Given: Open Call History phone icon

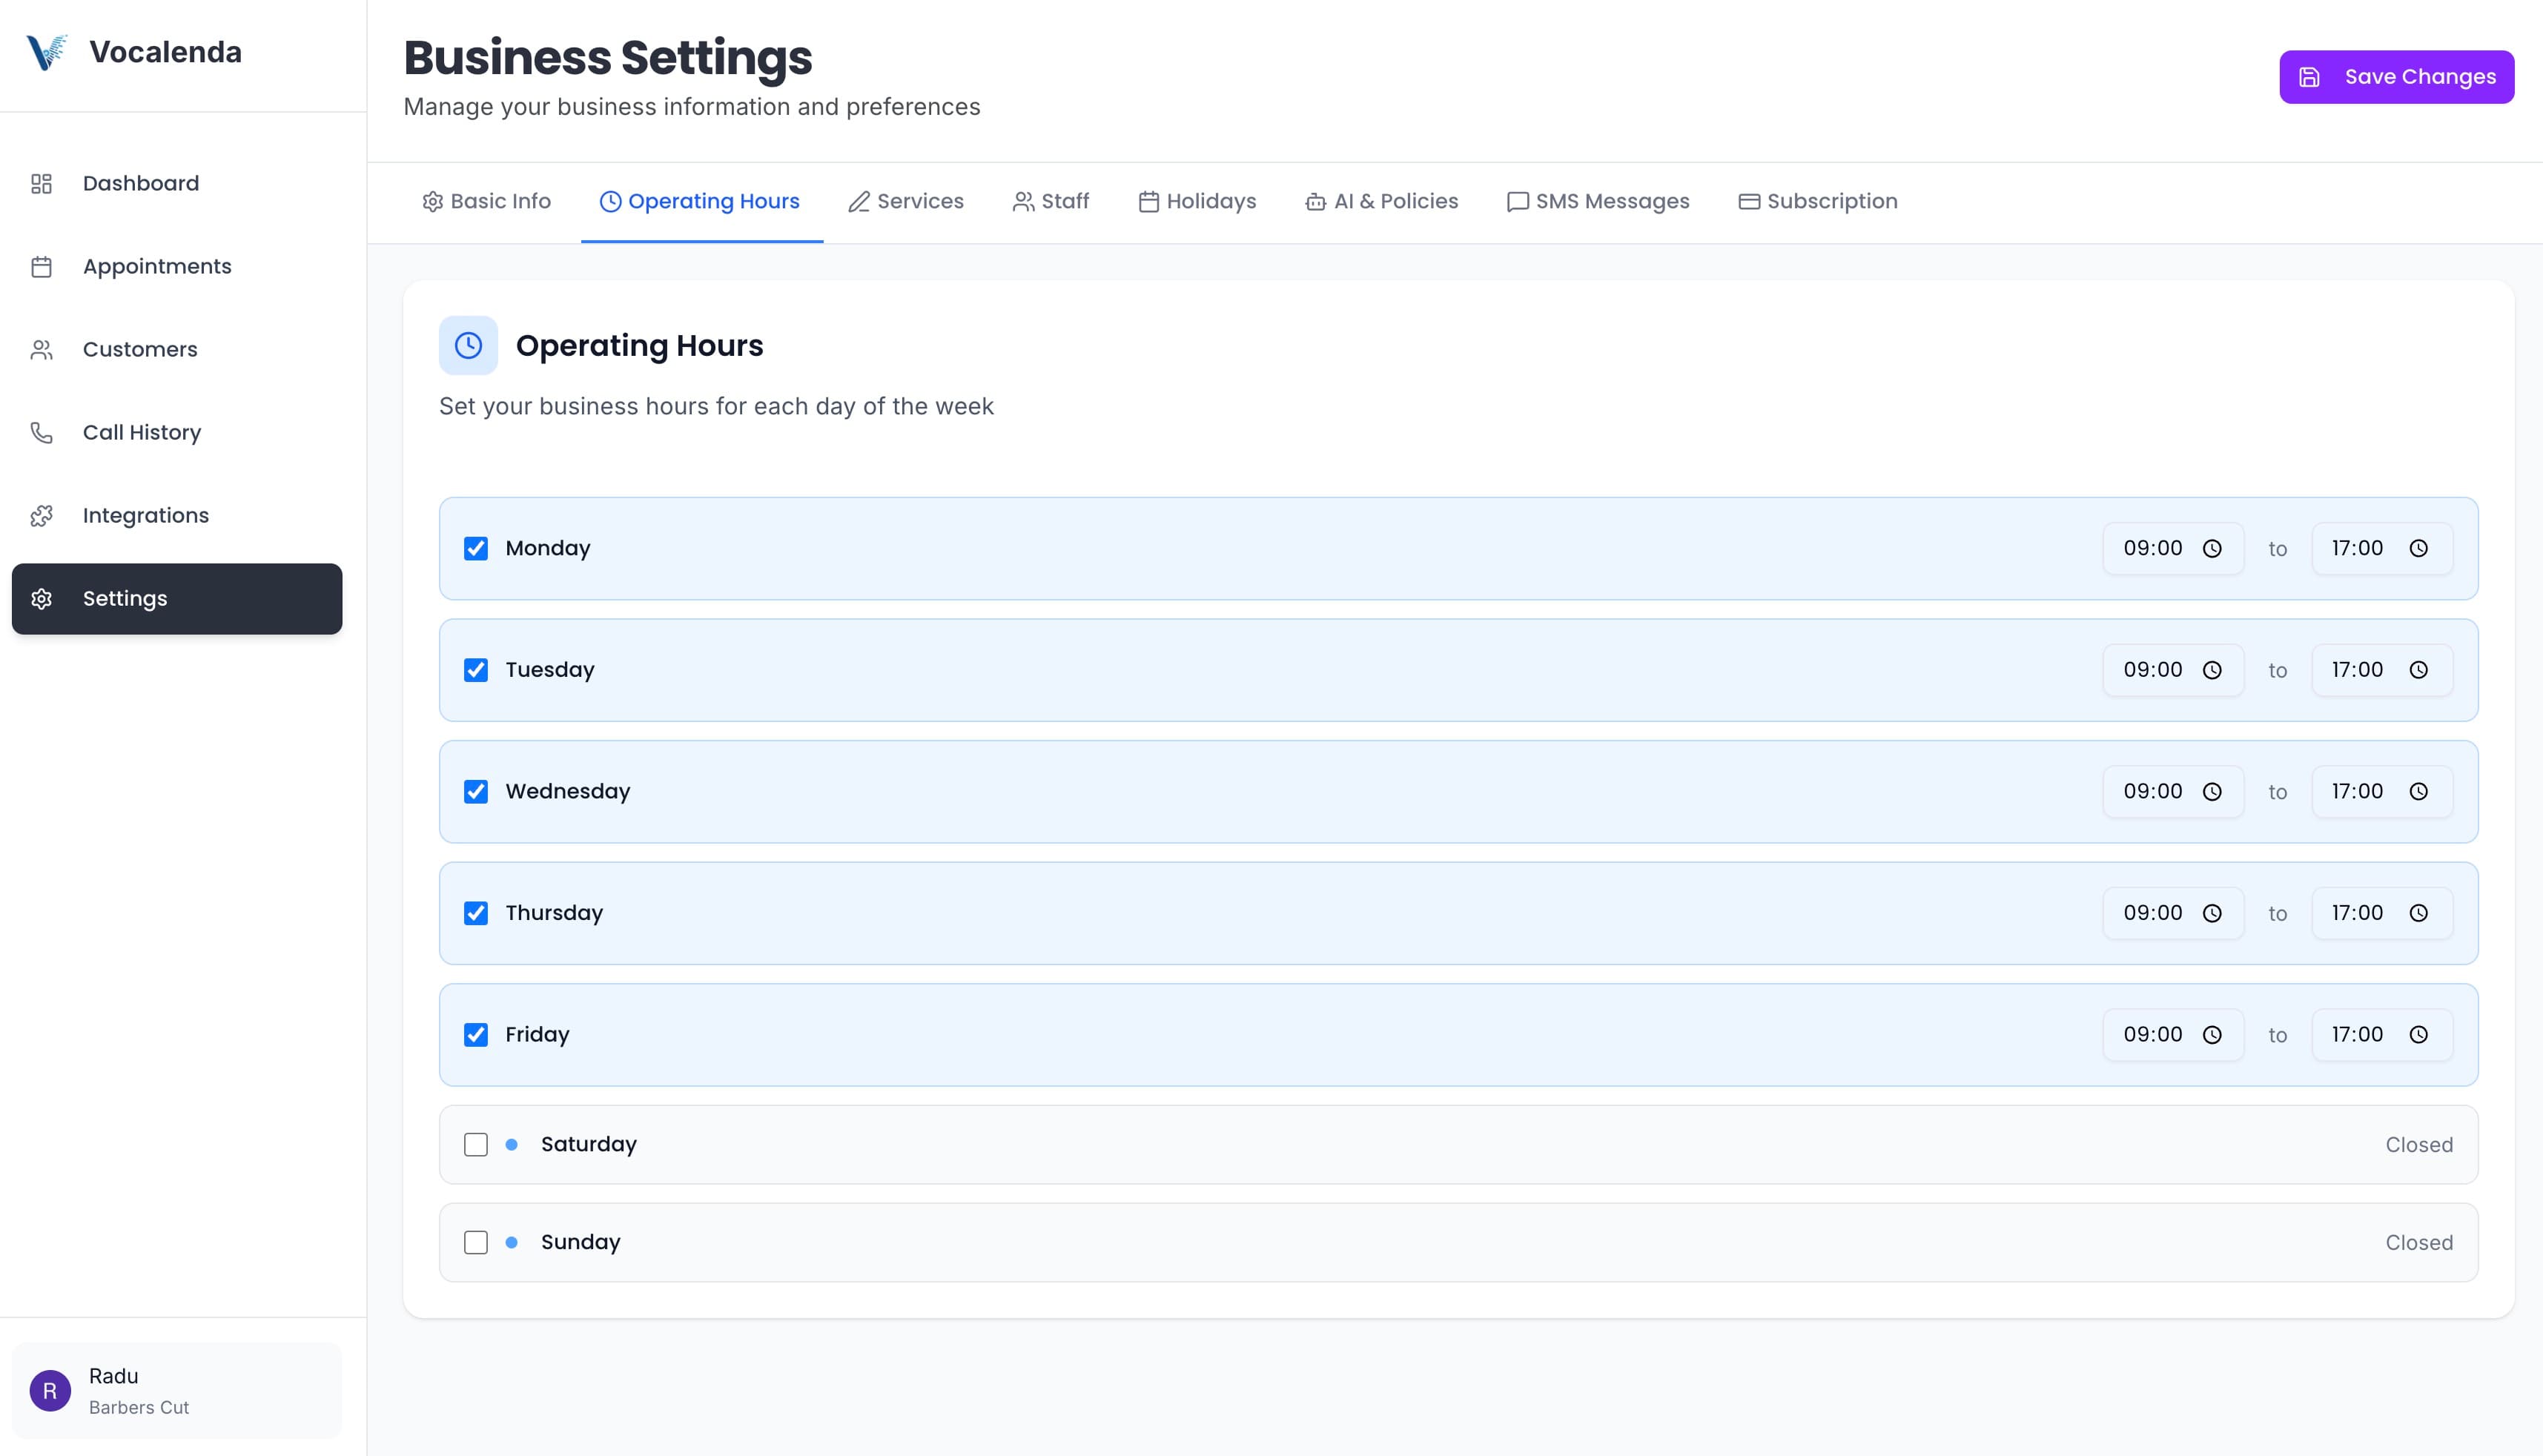Looking at the screenshot, I should click(41, 432).
